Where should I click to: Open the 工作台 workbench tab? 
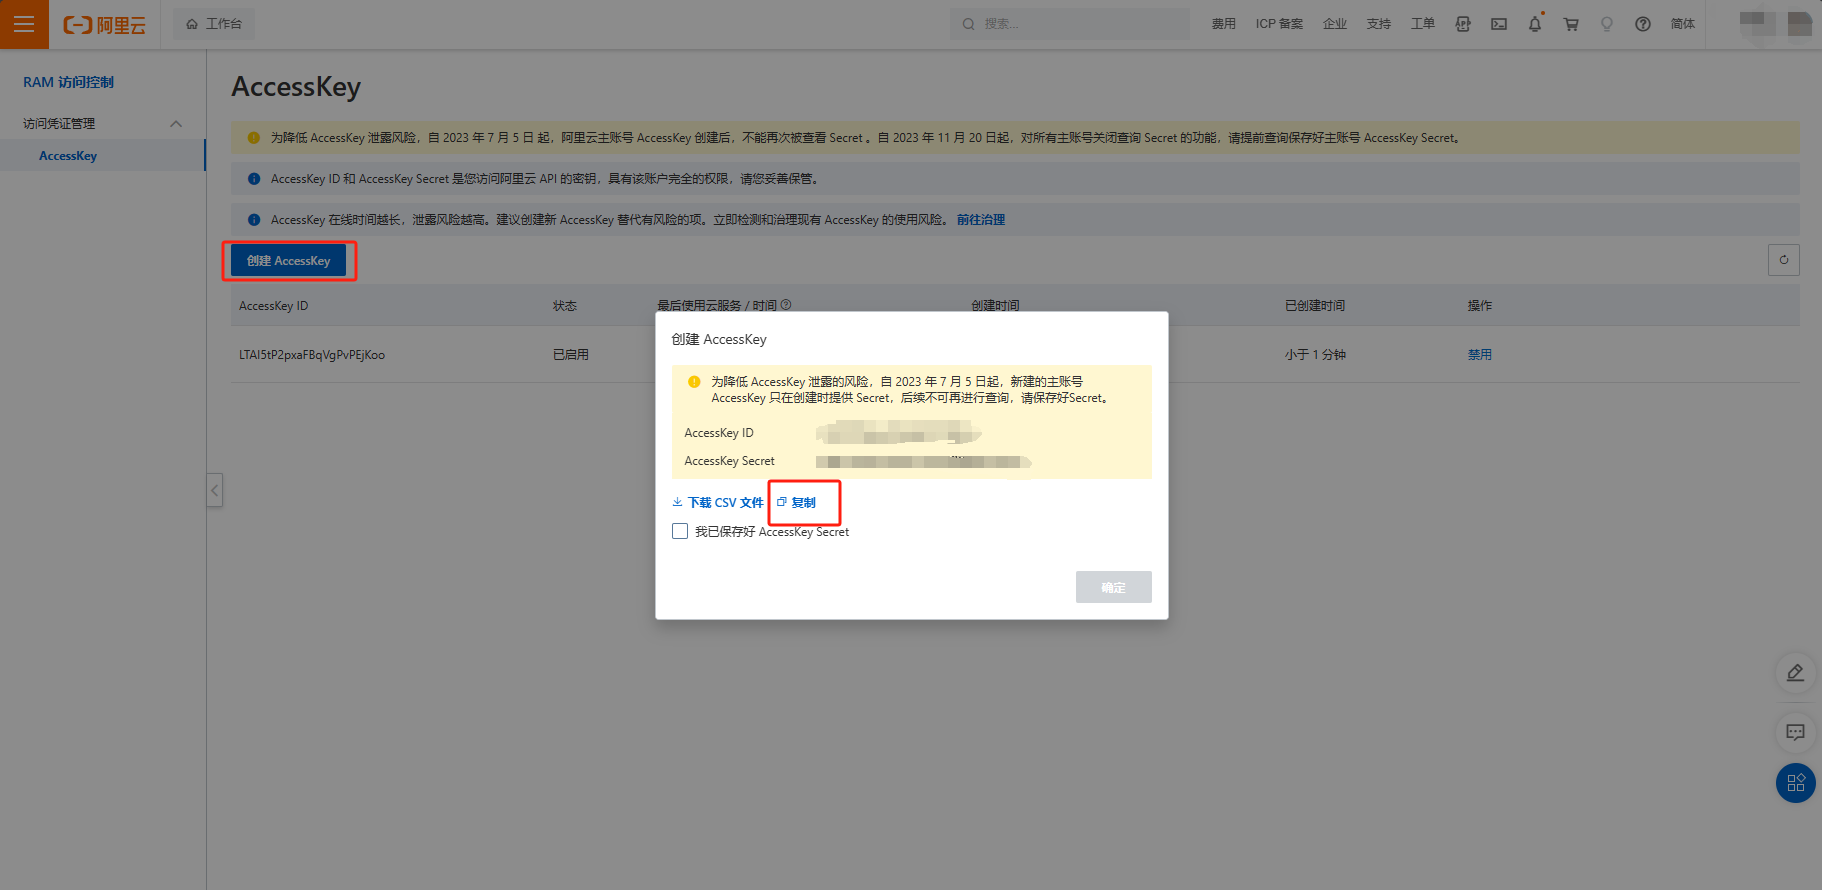pyautogui.click(x=214, y=24)
